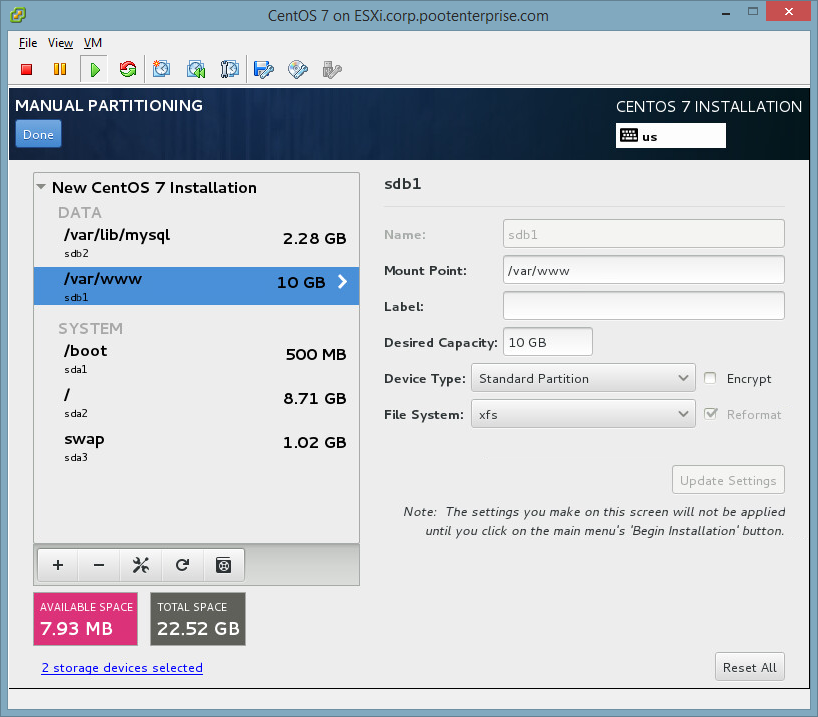Click the plus icon to add mount point

click(58, 565)
